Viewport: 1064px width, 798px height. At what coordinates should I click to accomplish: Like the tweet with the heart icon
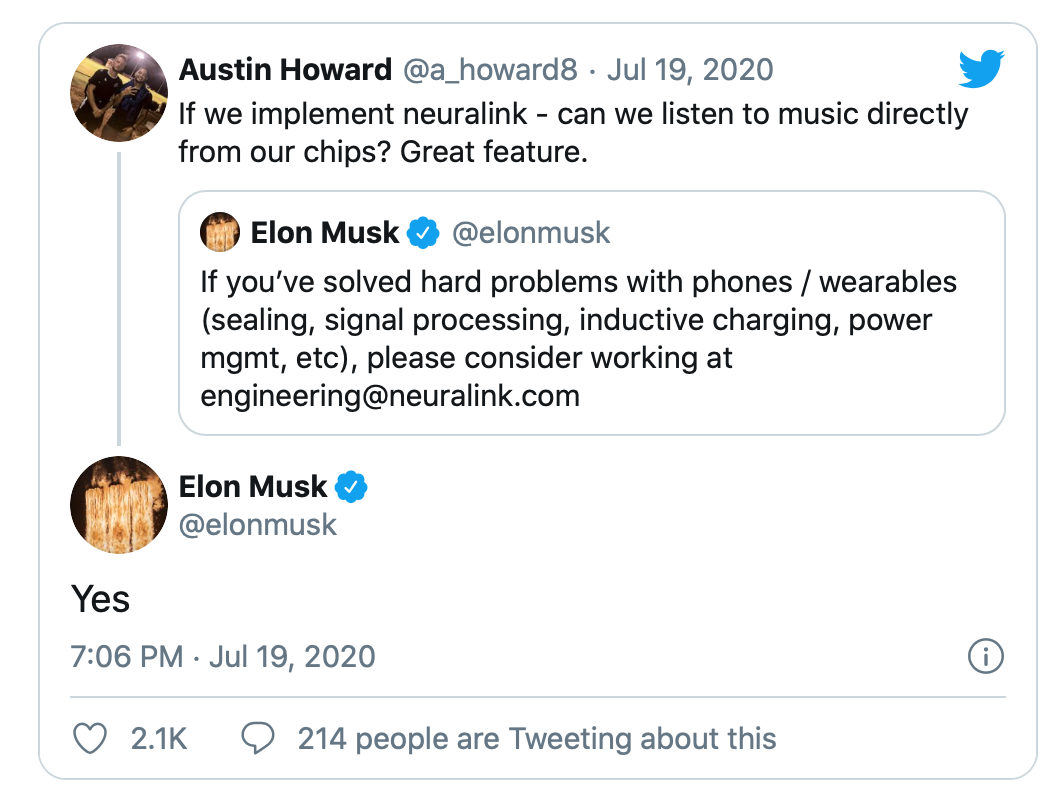tap(90, 738)
